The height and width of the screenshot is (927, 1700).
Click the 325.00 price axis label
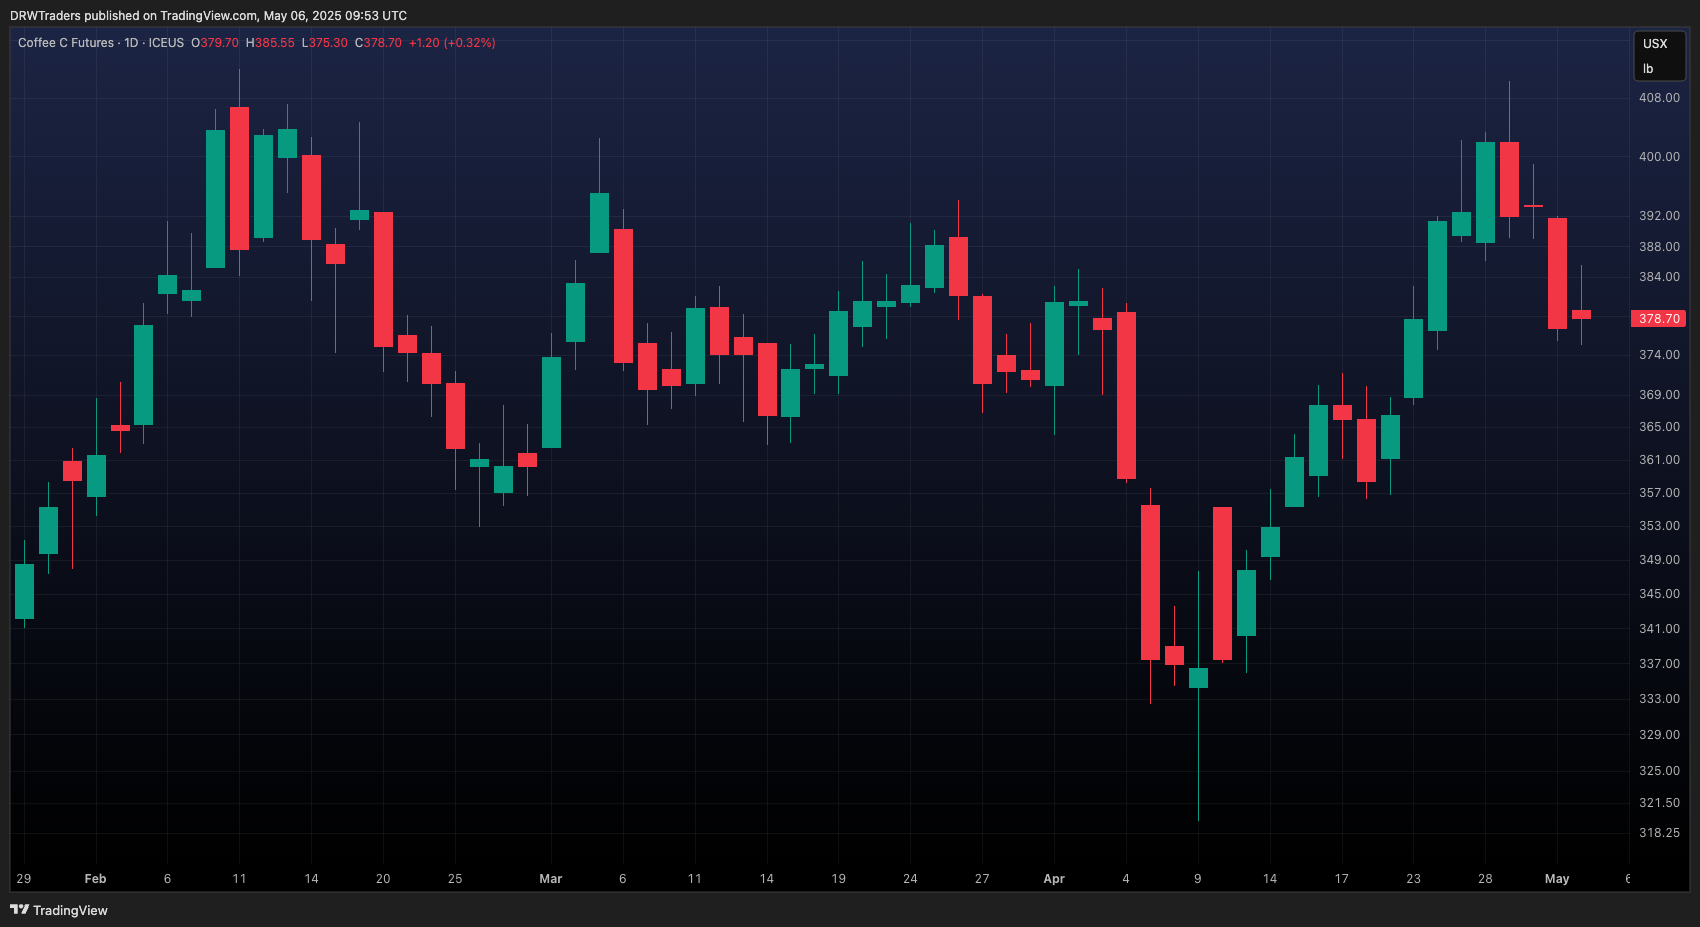click(1659, 771)
